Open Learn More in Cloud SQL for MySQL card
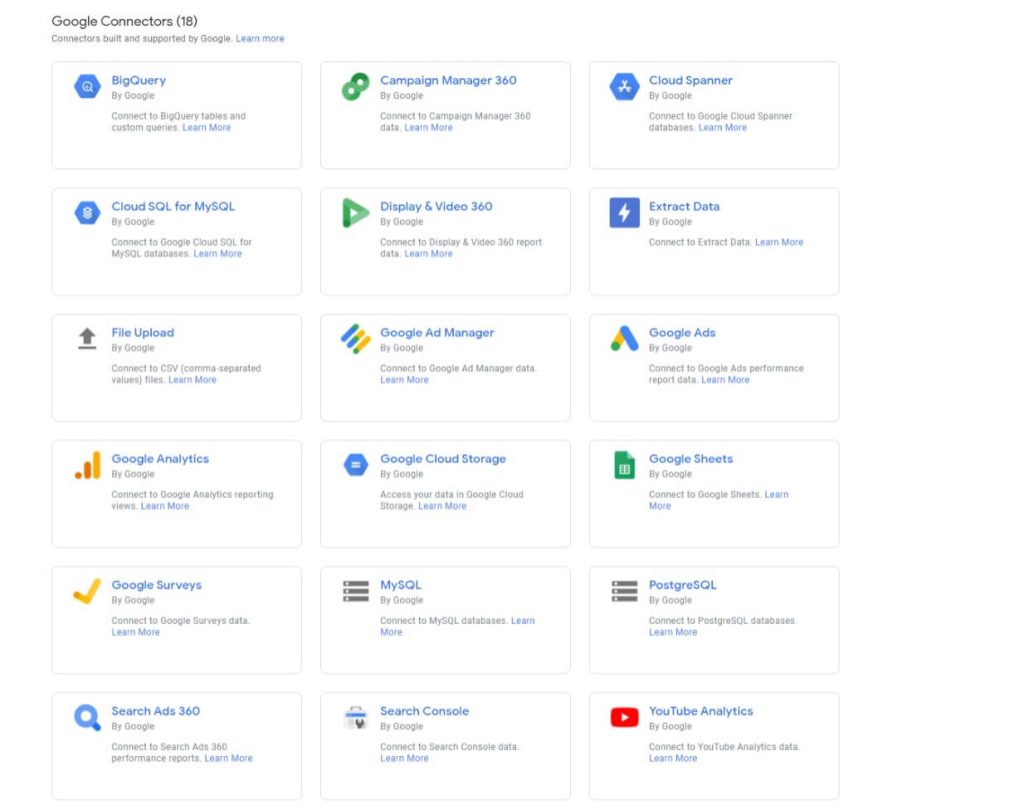The width and height of the screenshot is (1024, 810). pyautogui.click(x=217, y=253)
